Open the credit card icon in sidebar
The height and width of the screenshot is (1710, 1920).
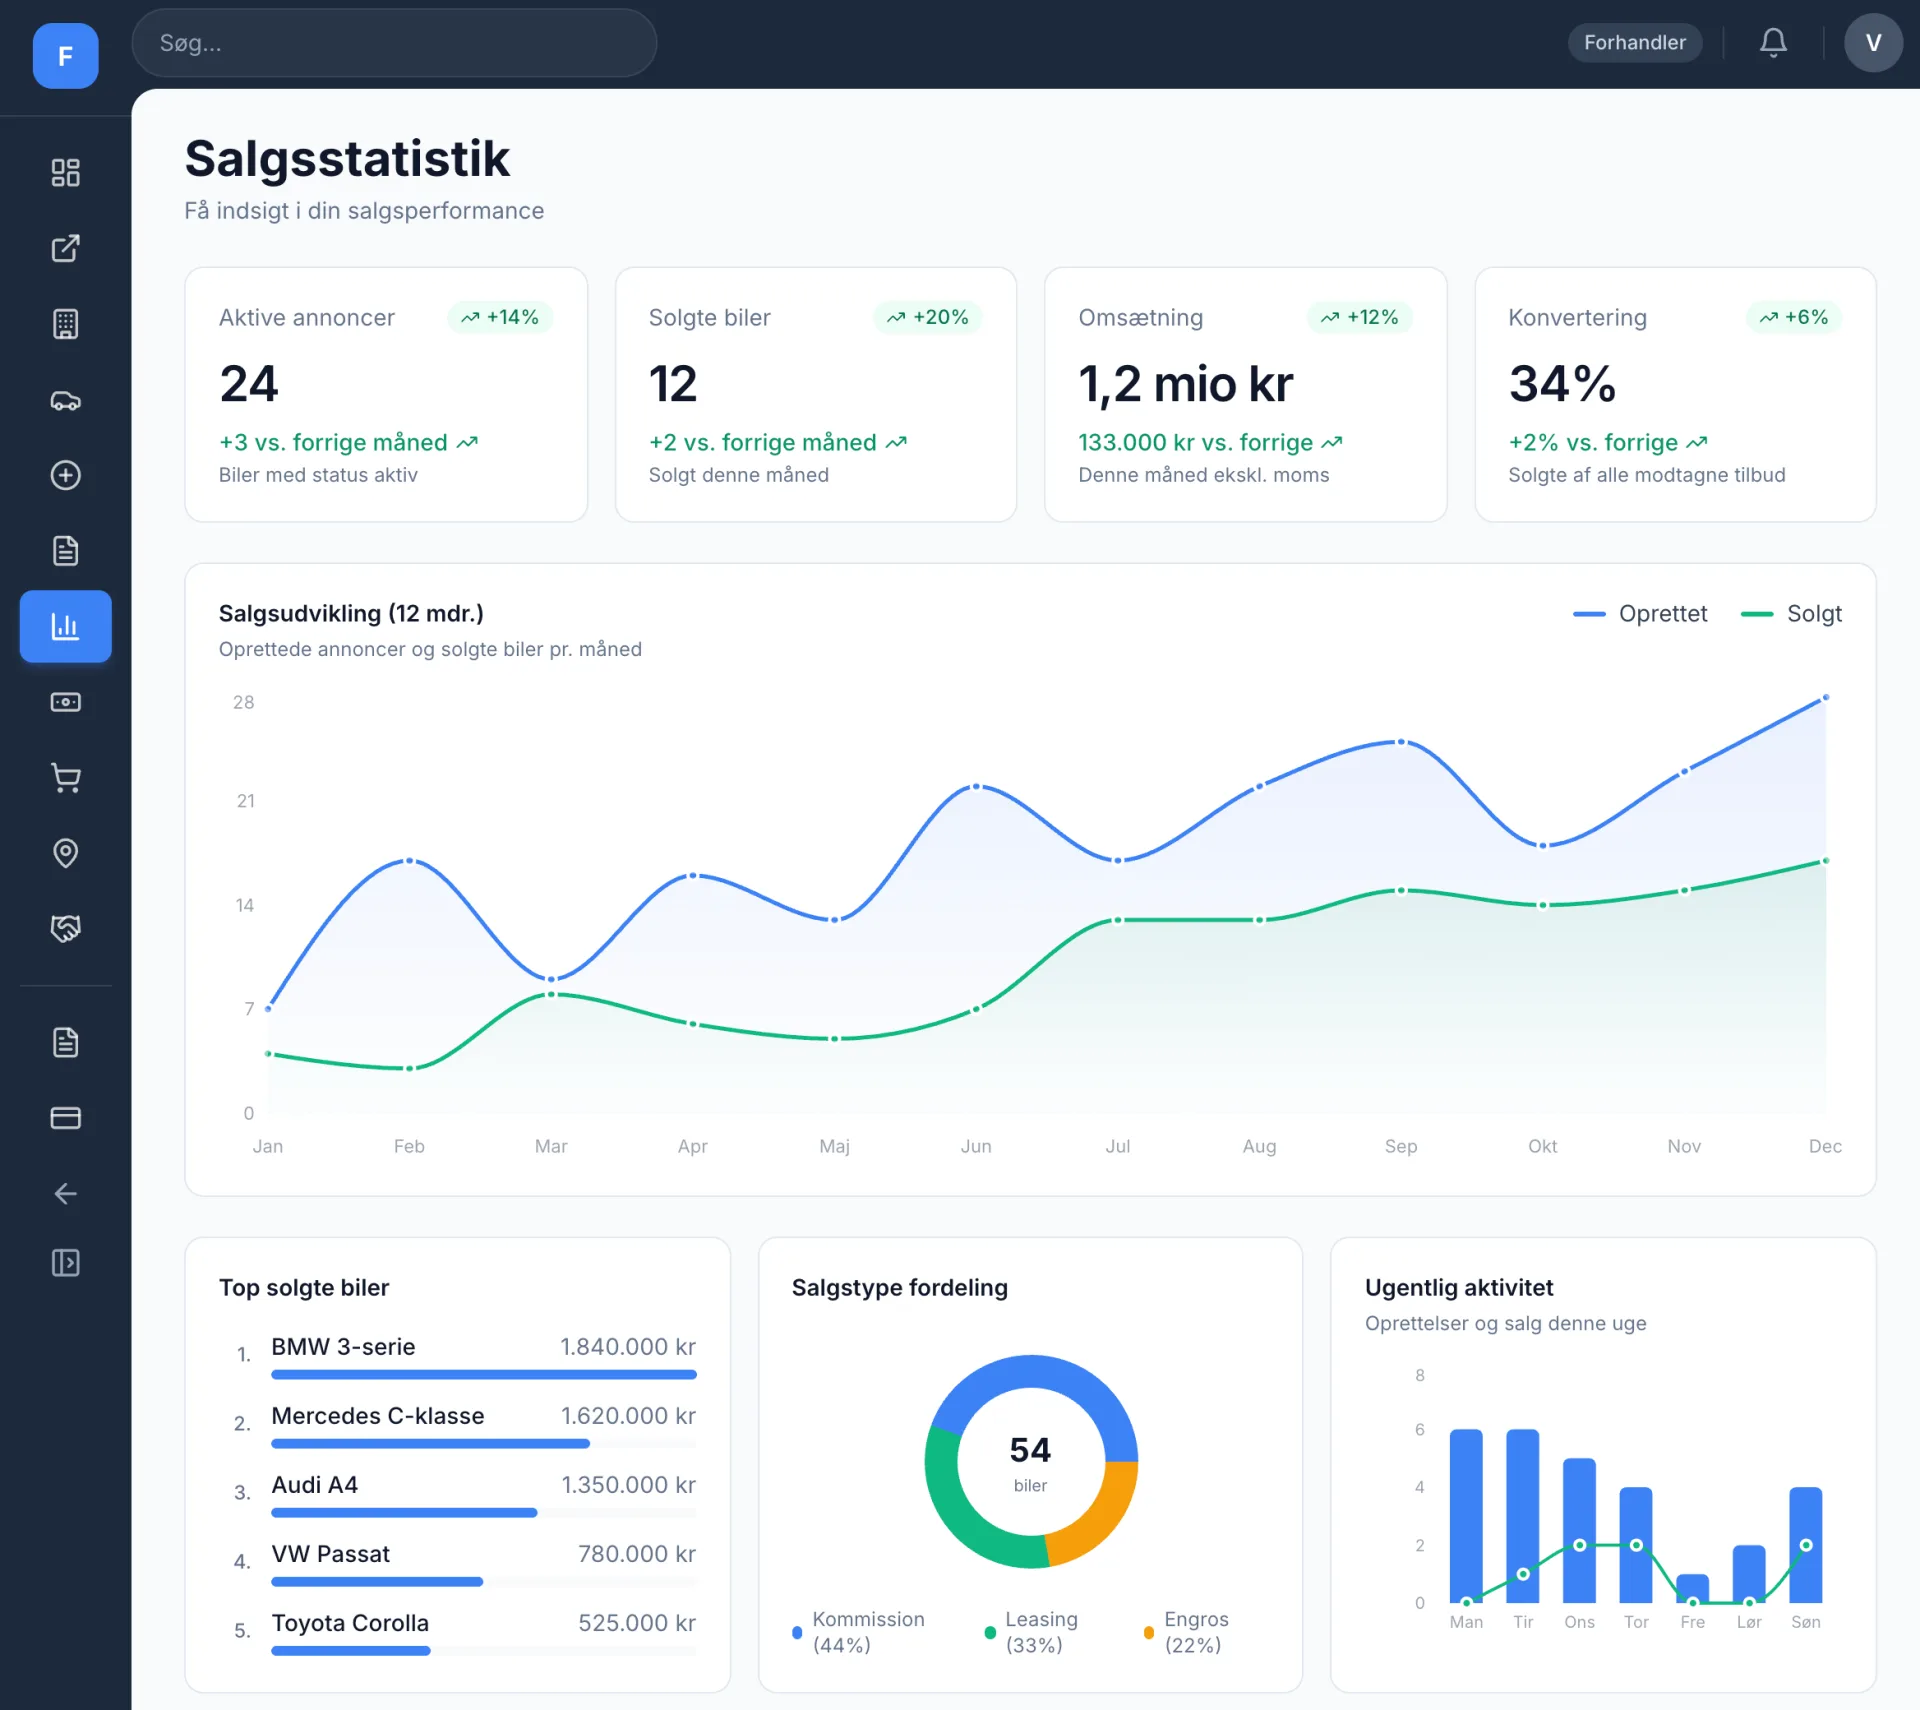click(65, 1118)
